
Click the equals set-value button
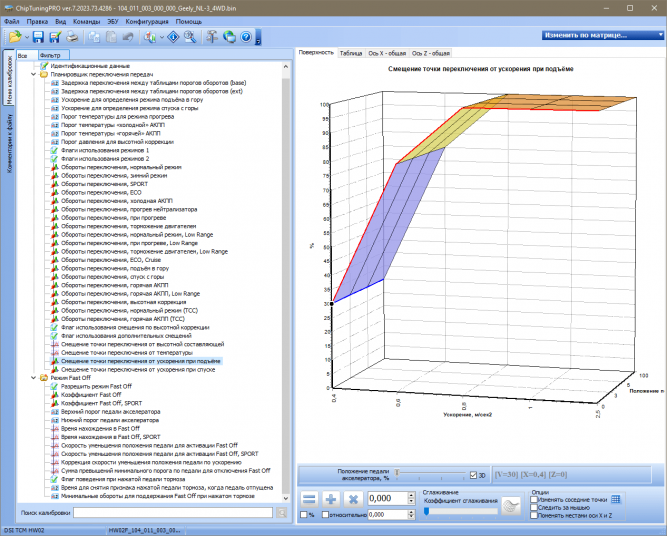[x=309, y=499]
